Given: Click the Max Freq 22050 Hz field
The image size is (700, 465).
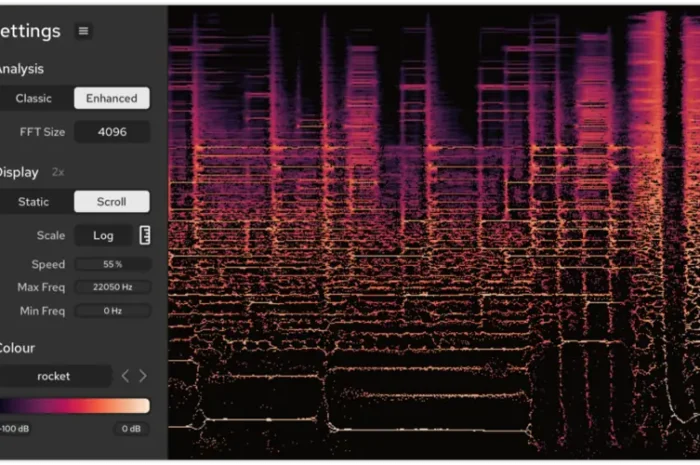Looking at the screenshot, I should click(x=112, y=287).
